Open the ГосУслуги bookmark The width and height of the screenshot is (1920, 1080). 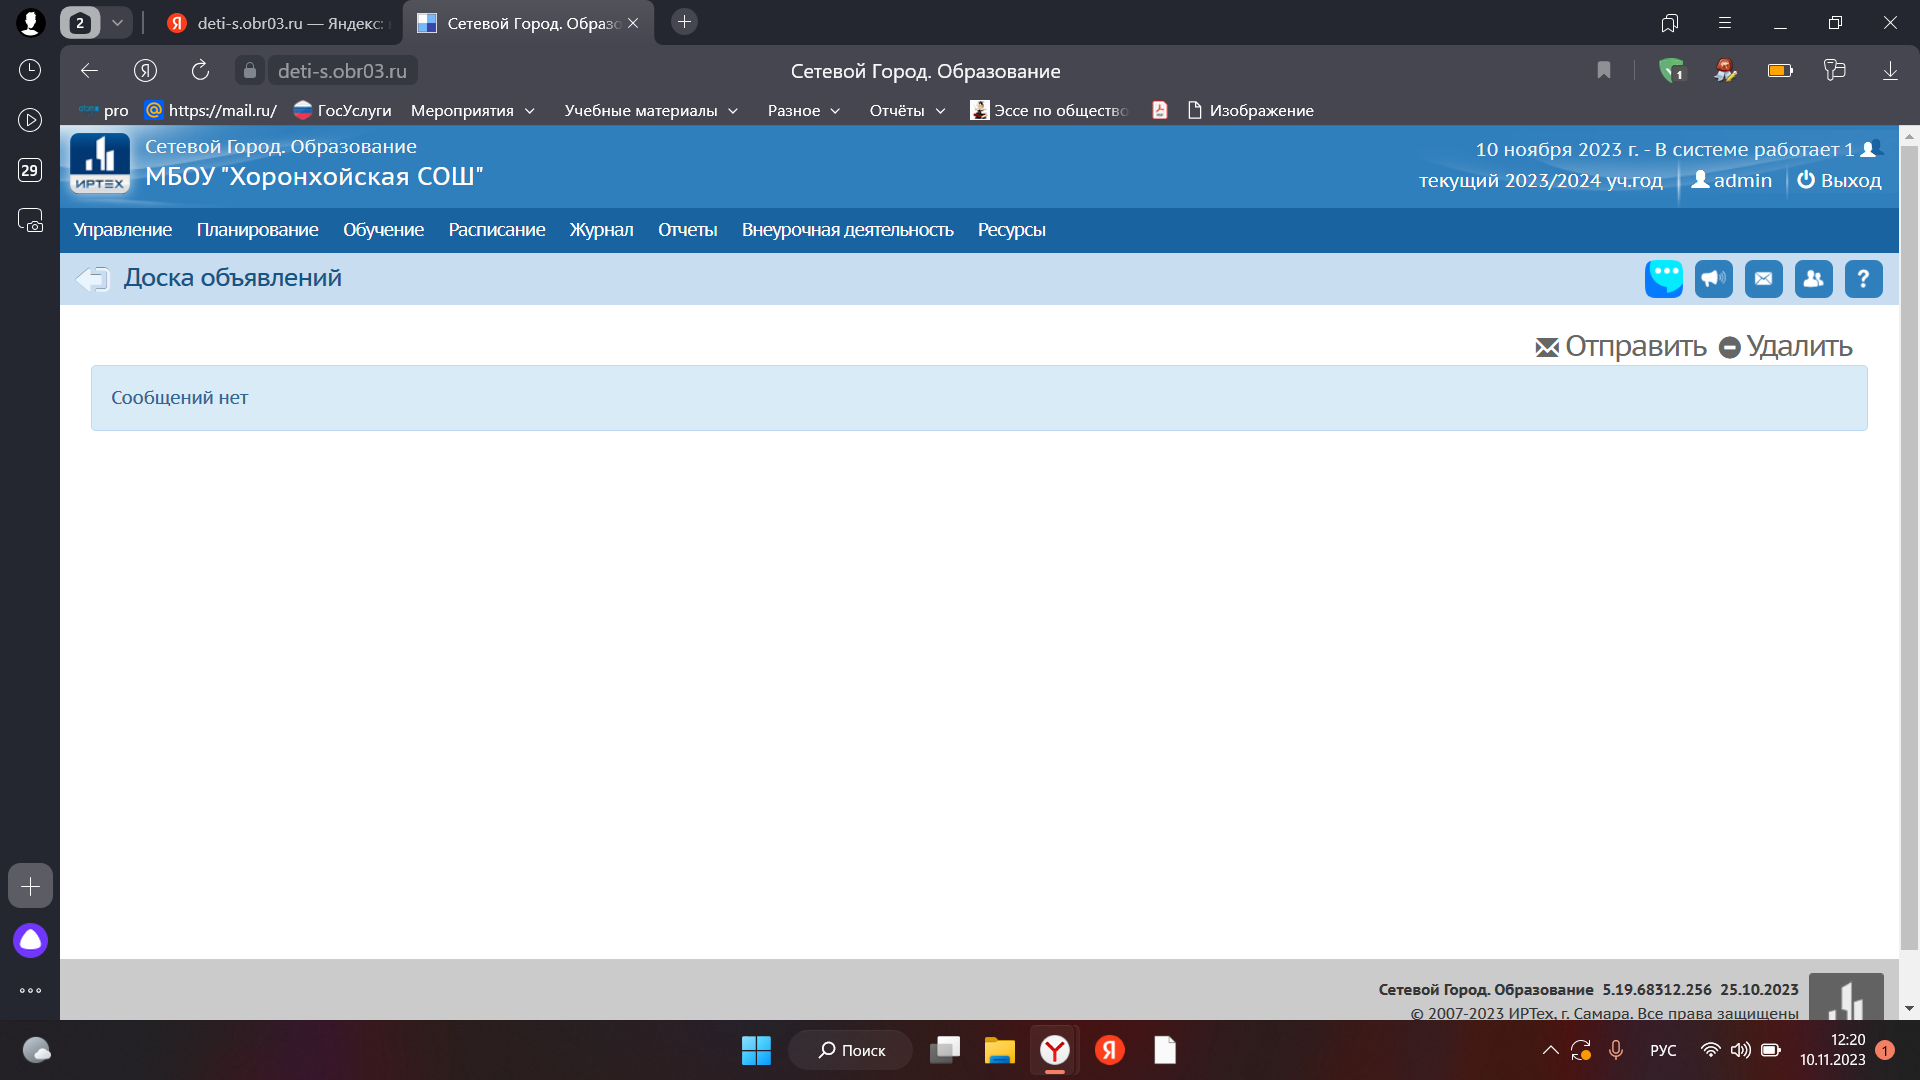pos(342,110)
